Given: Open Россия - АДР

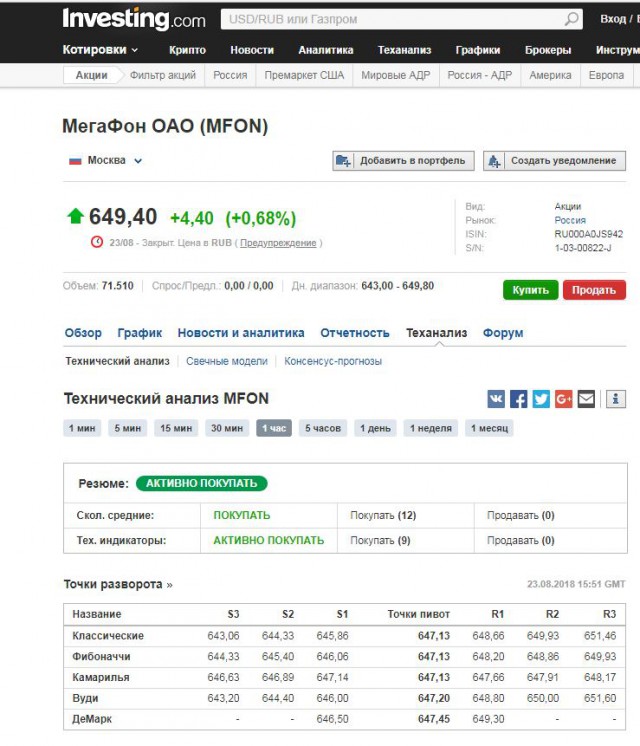Looking at the screenshot, I should (480, 75).
